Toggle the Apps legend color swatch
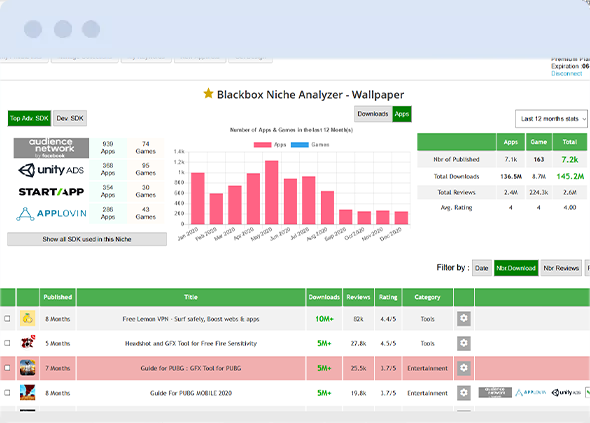Image resolution: width=590 pixels, height=423 pixels. pyautogui.click(x=262, y=145)
